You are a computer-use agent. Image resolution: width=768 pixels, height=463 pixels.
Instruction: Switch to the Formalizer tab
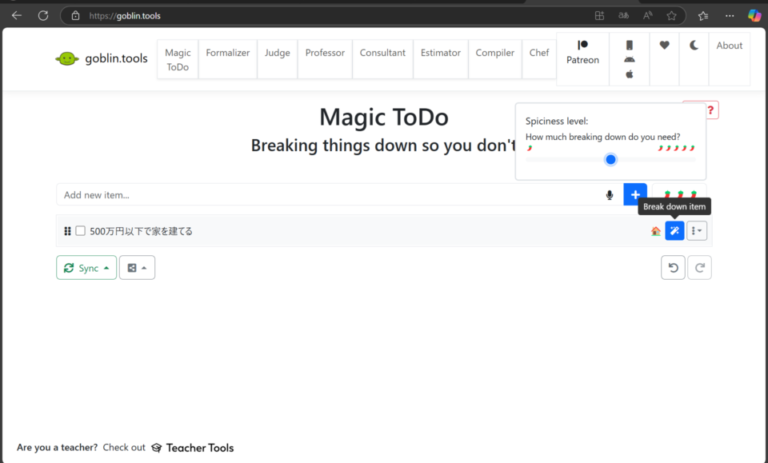(227, 53)
